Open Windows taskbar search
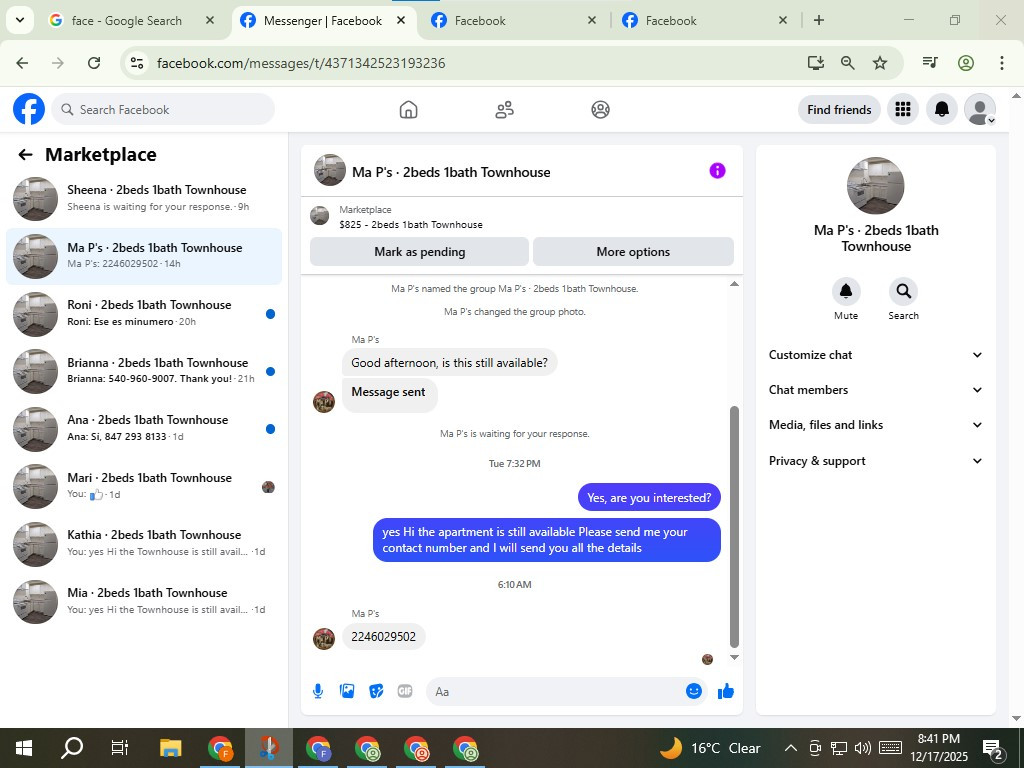This screenshot has height=768, width=1024. (x=72, y=748)
